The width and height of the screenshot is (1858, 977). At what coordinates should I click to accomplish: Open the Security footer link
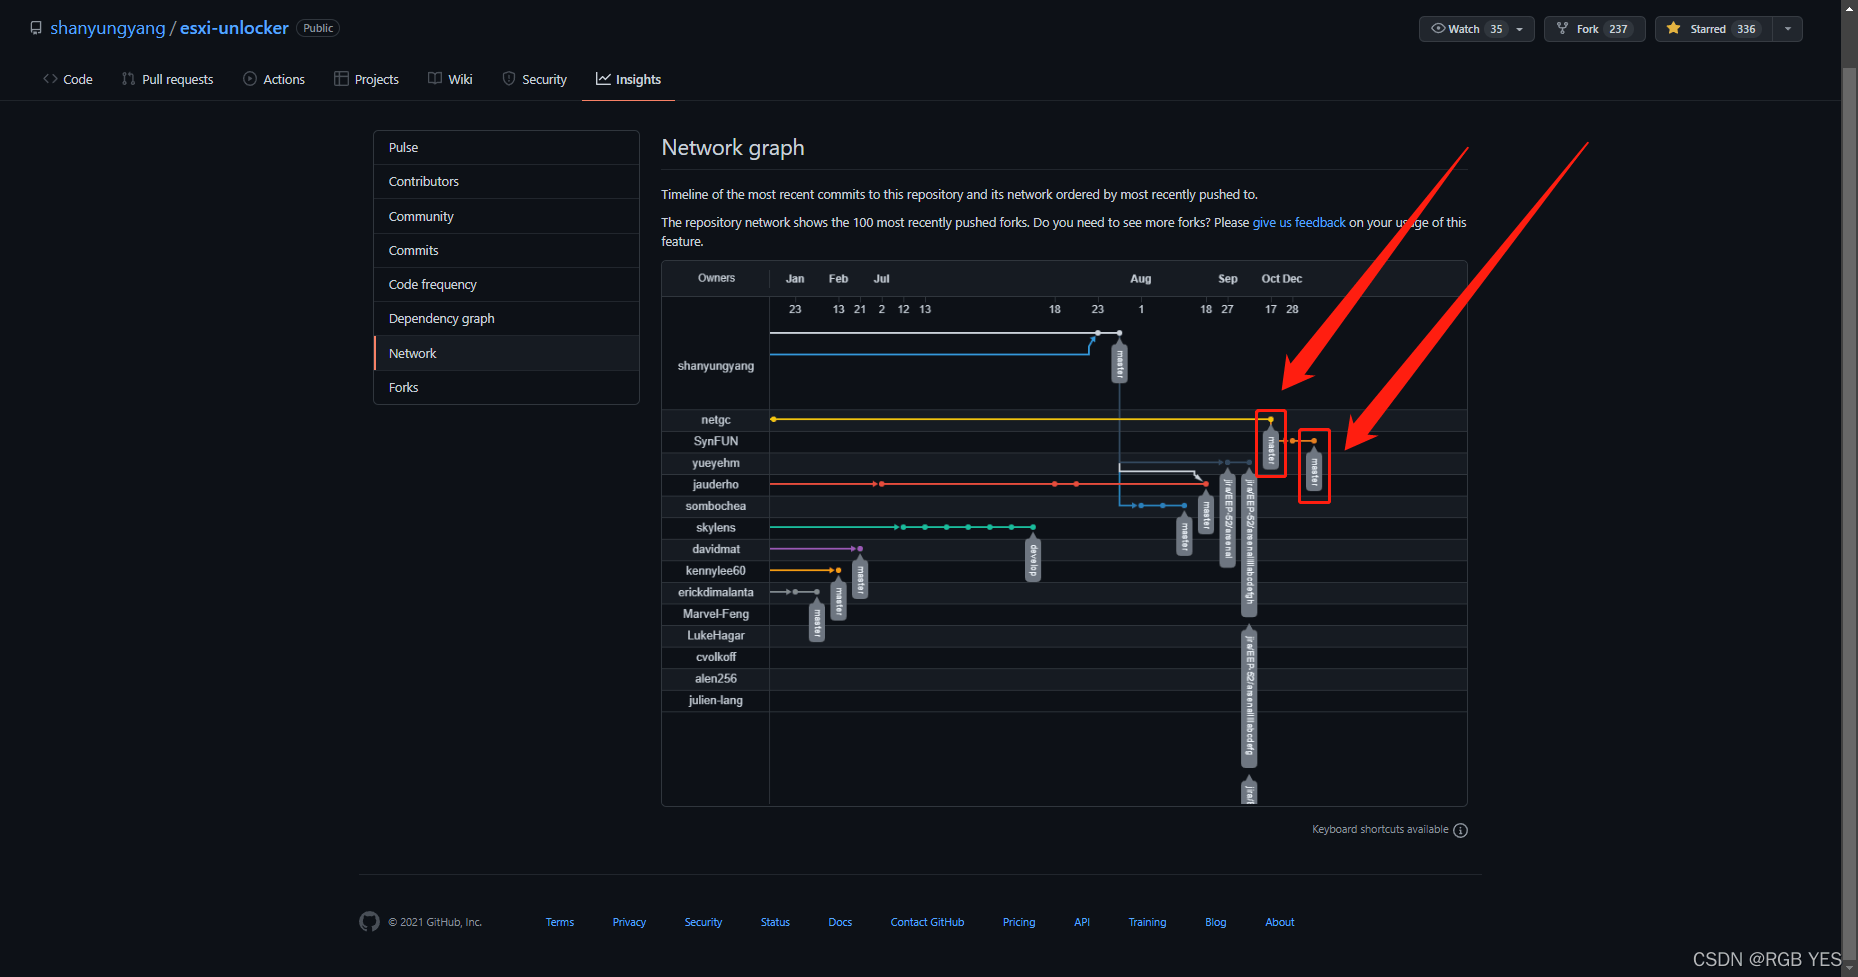[703, 922]
